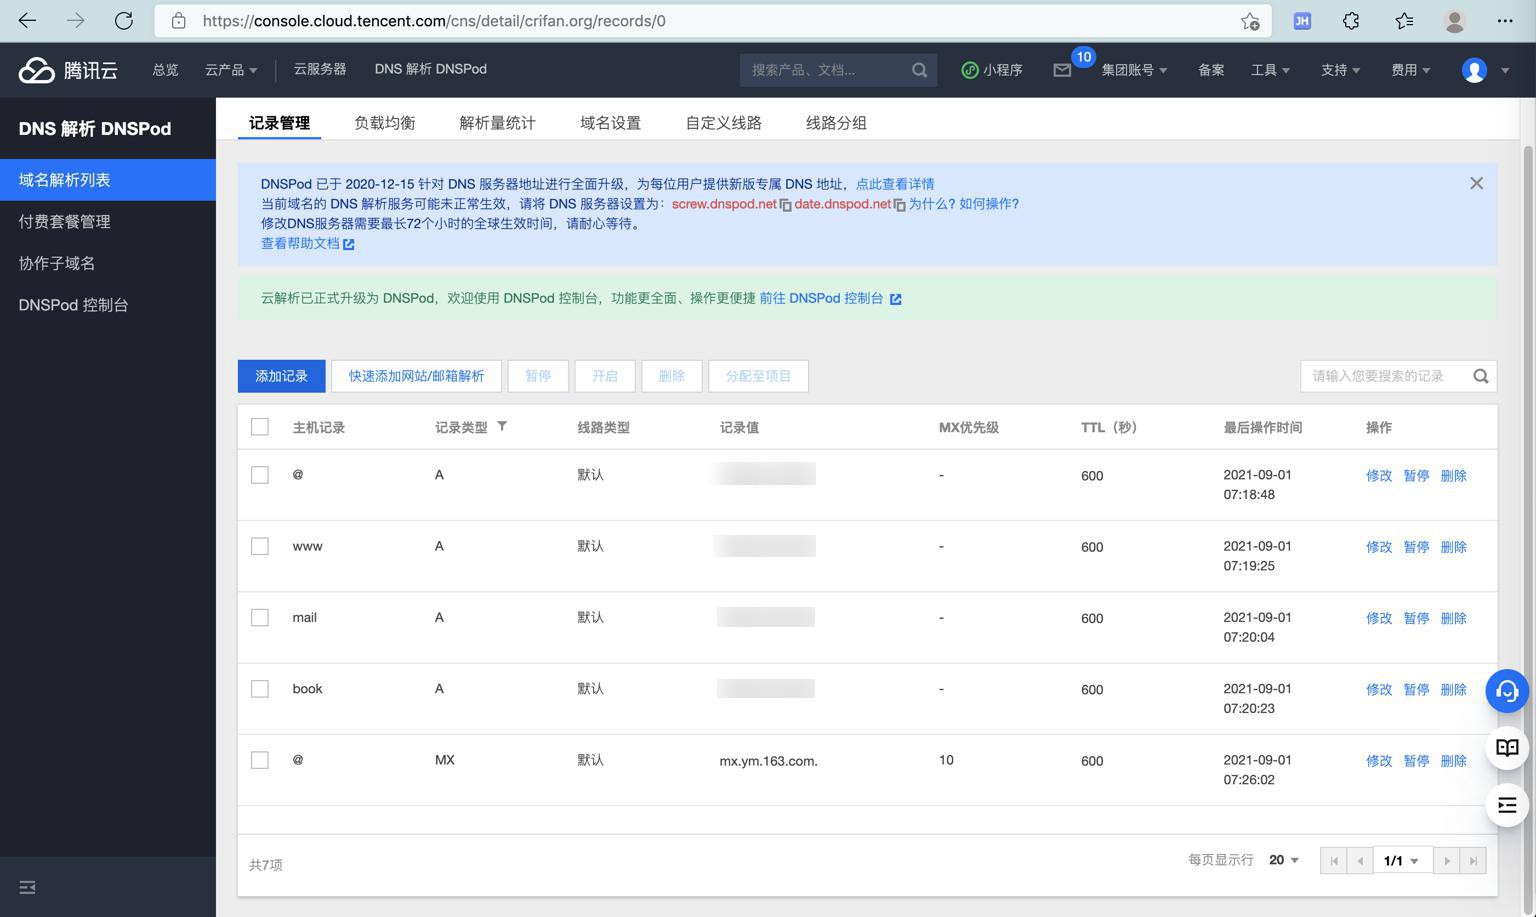The image size is (1536, 917).
Task: Collapse the sidebar with bottom-left icon
Action: 27,887
